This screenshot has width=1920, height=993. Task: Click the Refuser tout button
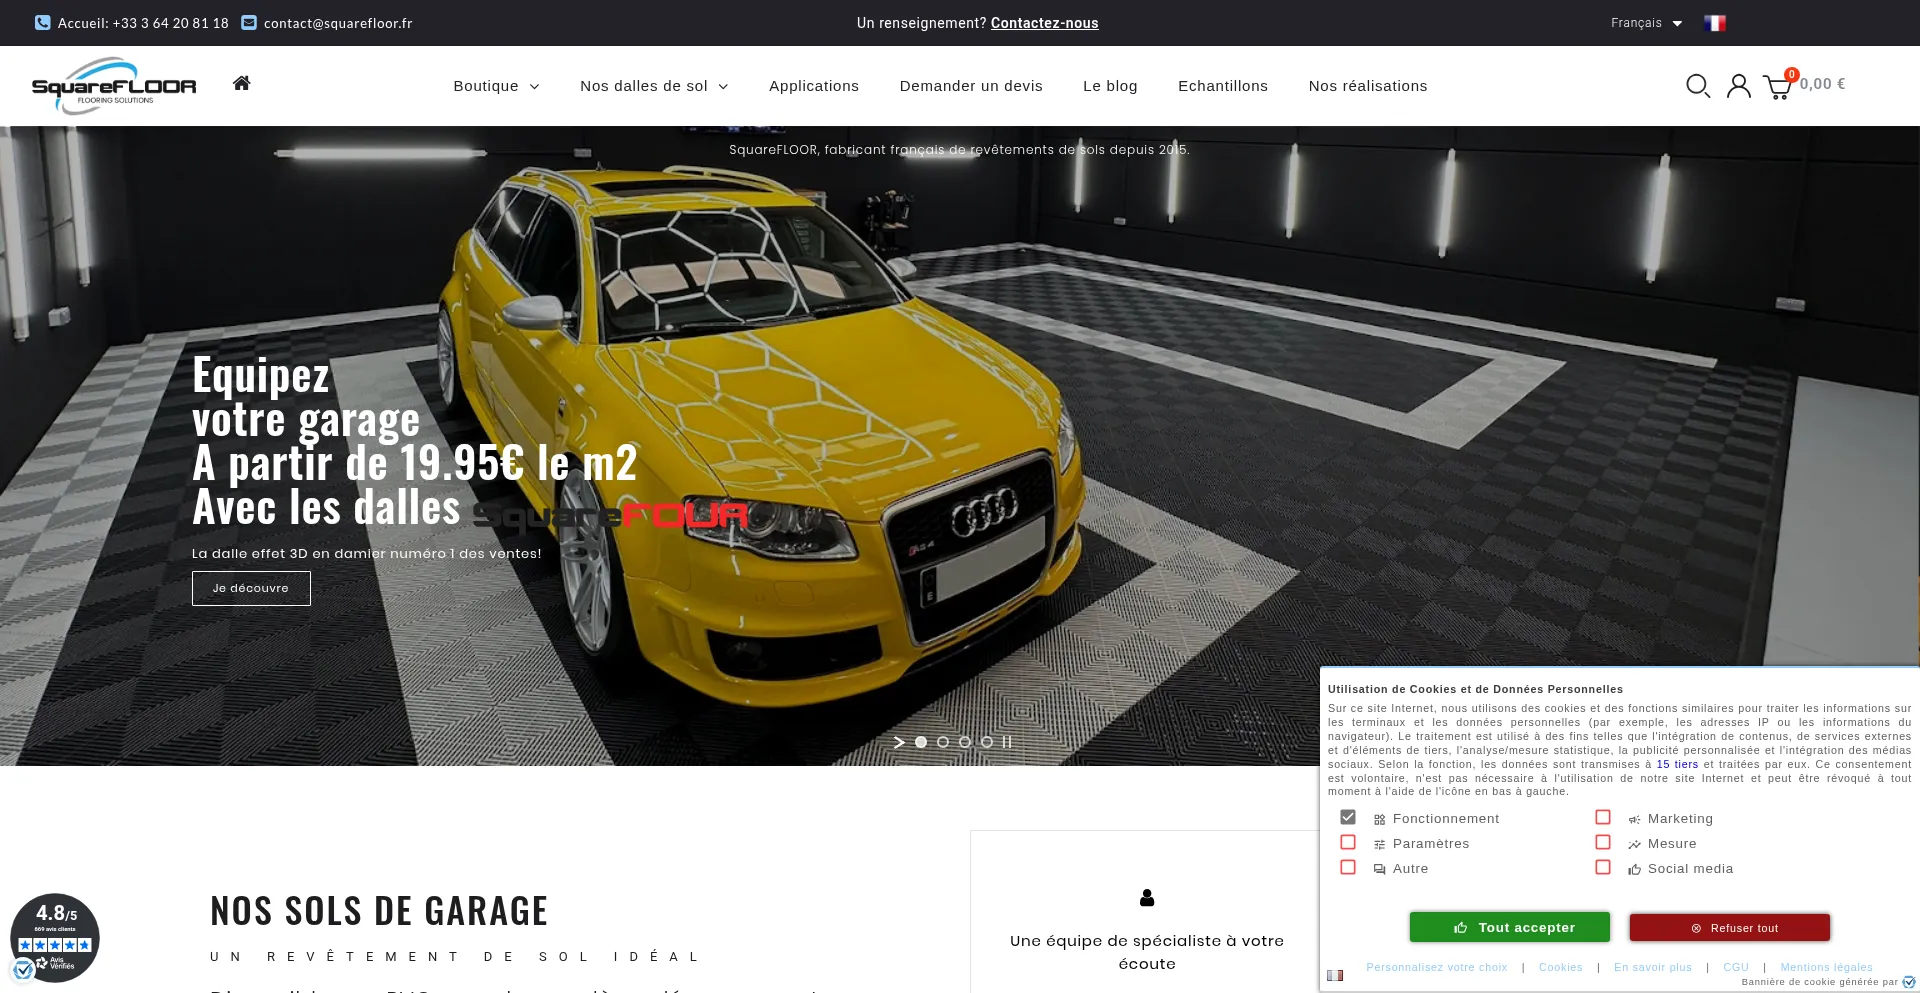pos(1730,927)
